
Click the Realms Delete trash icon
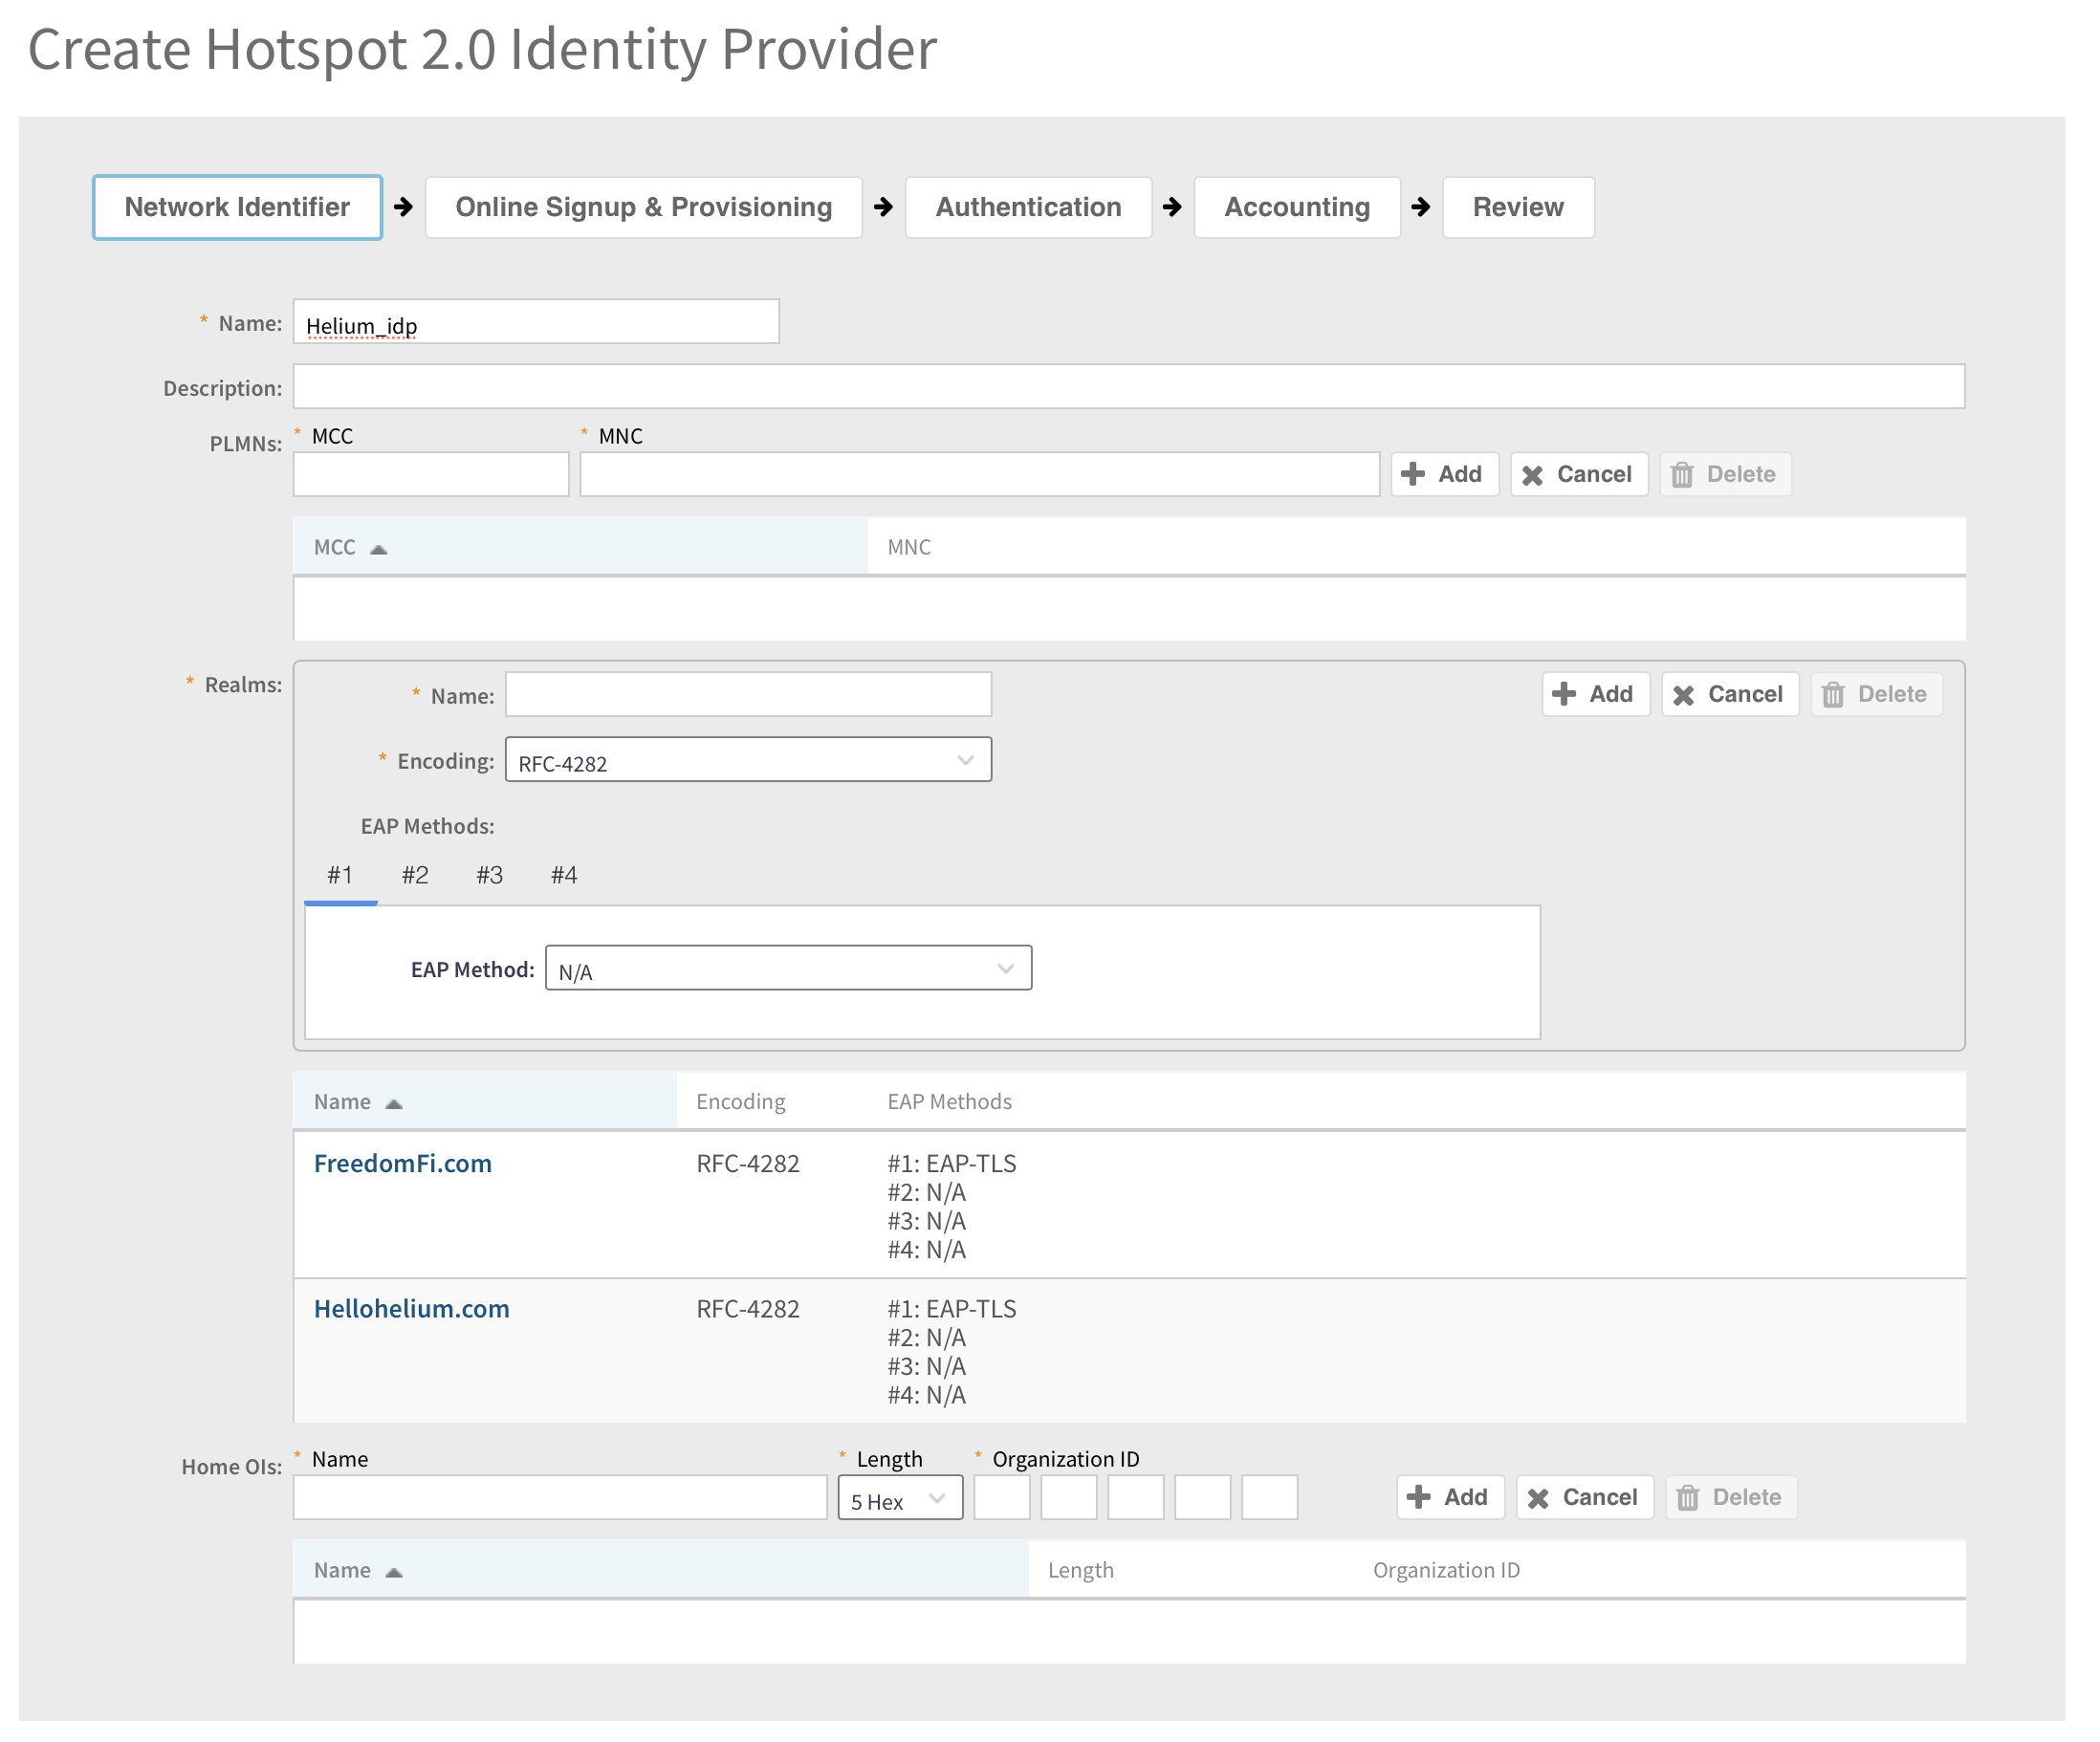(1833, 695)
